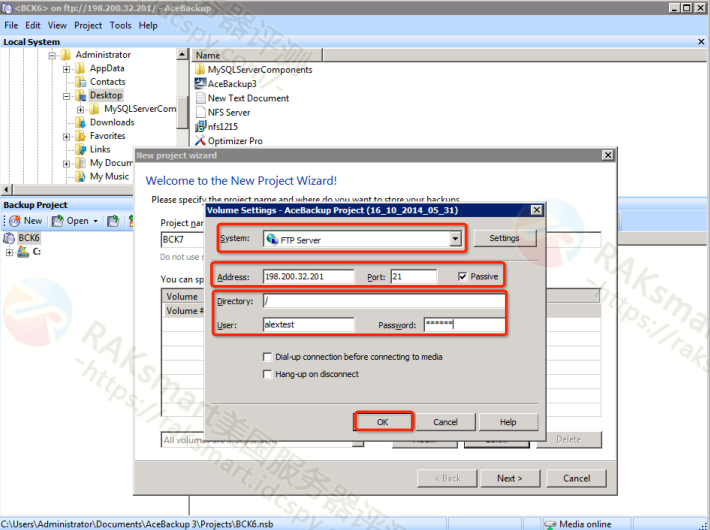The width and height of the screenshot is (710, 530).
Task: Expand the C: drive in Backup Project
Action: (9, 252)
